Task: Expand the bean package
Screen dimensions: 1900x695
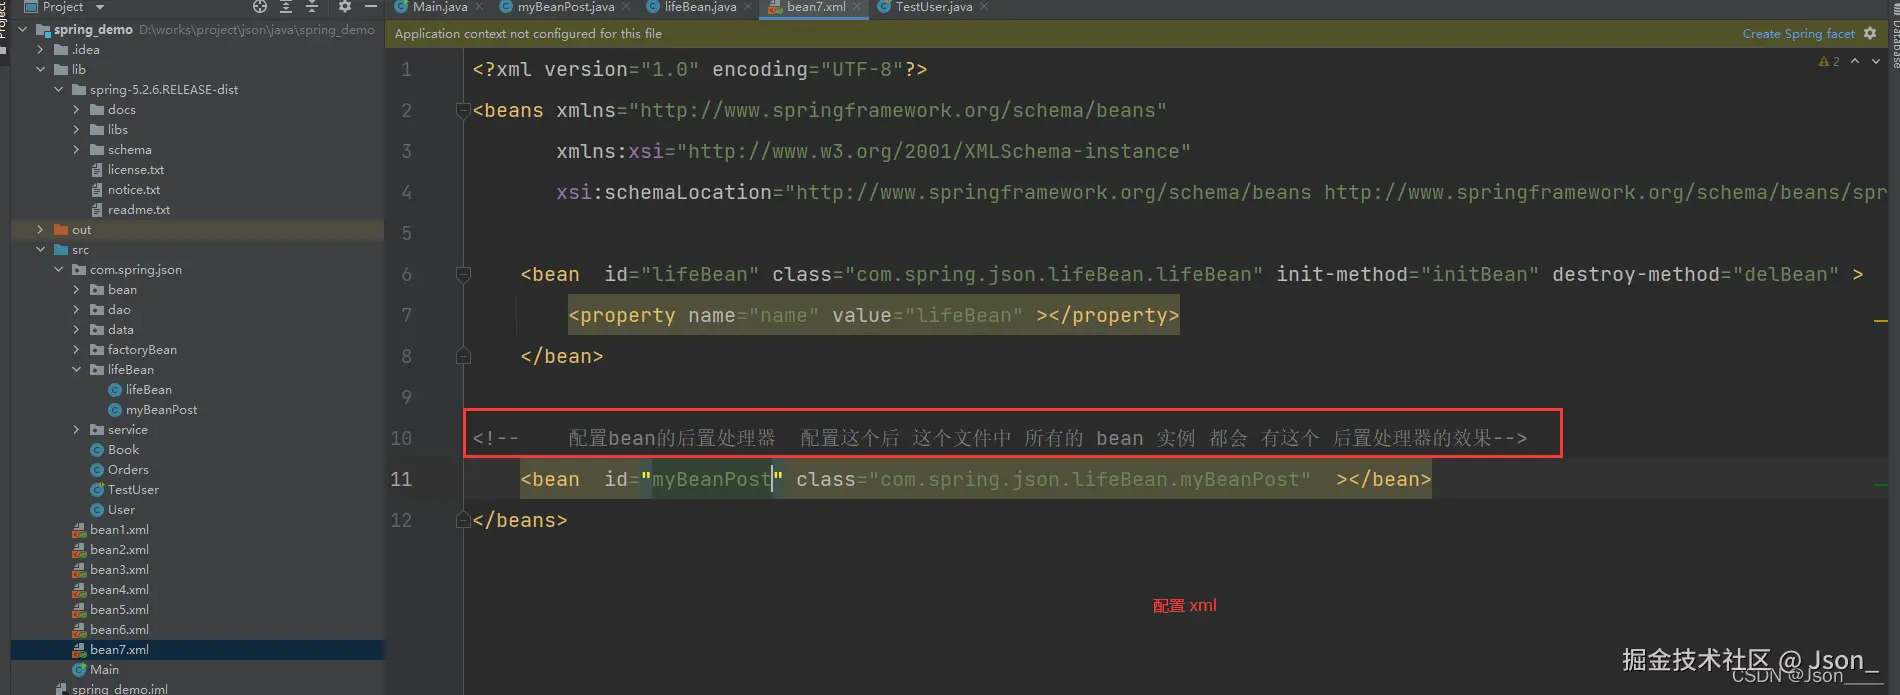Action: (x=76, y=289)
